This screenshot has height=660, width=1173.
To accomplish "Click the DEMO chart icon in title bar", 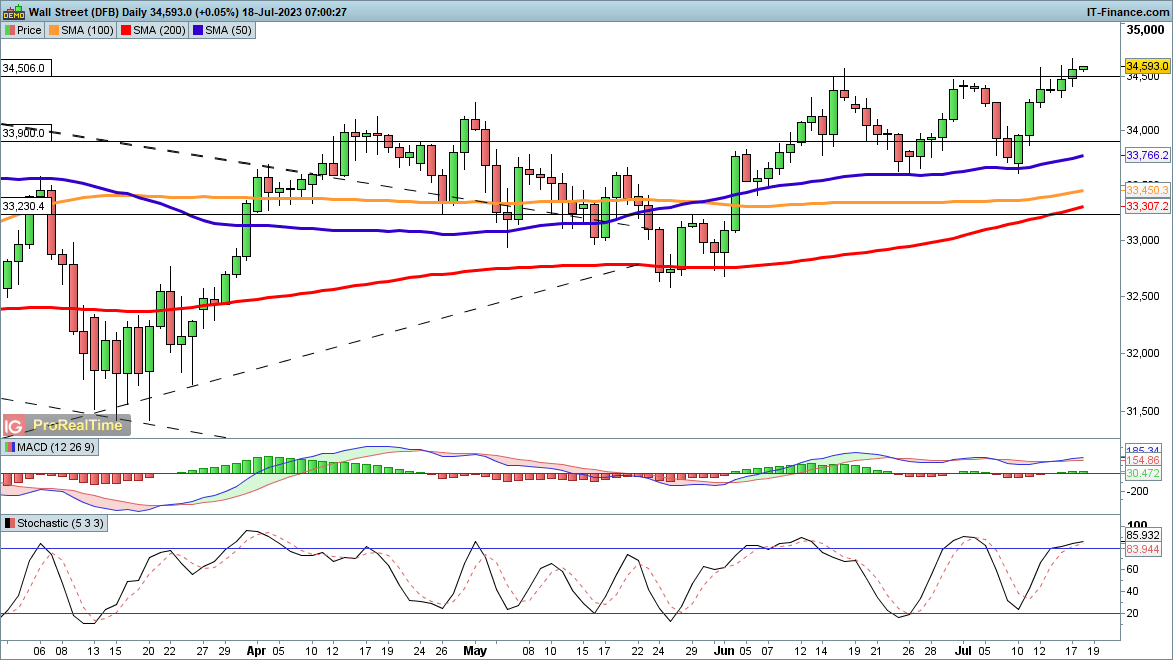I will (13, 12).
